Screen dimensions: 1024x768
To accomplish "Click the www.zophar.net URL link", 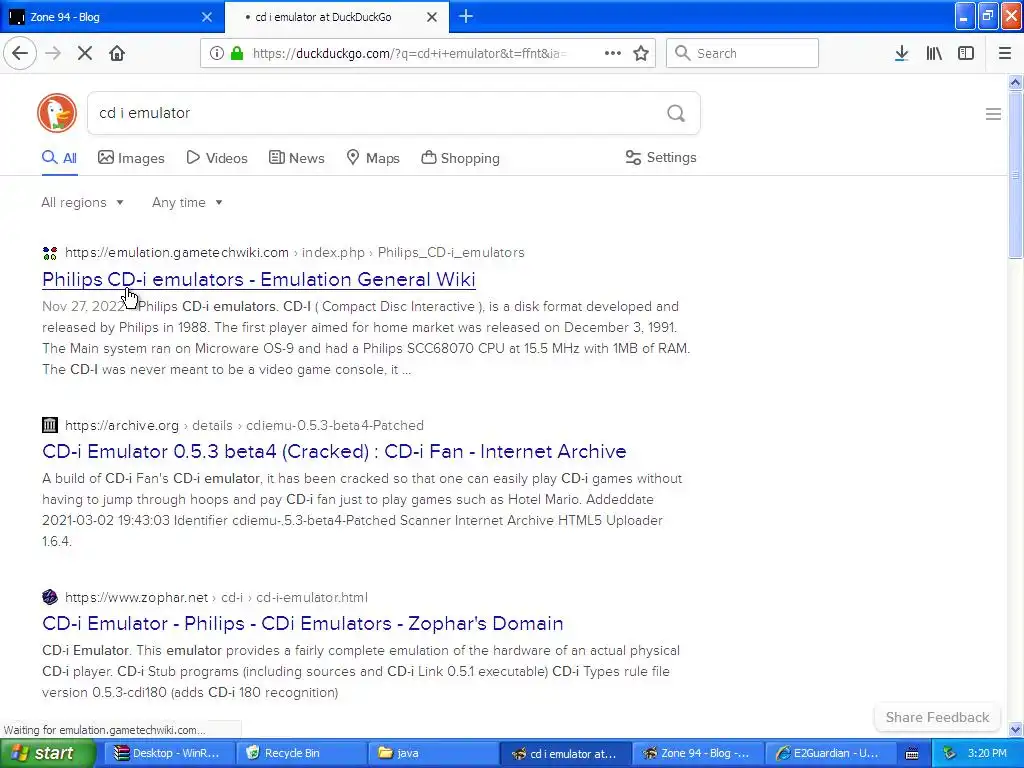I will 136,597.
